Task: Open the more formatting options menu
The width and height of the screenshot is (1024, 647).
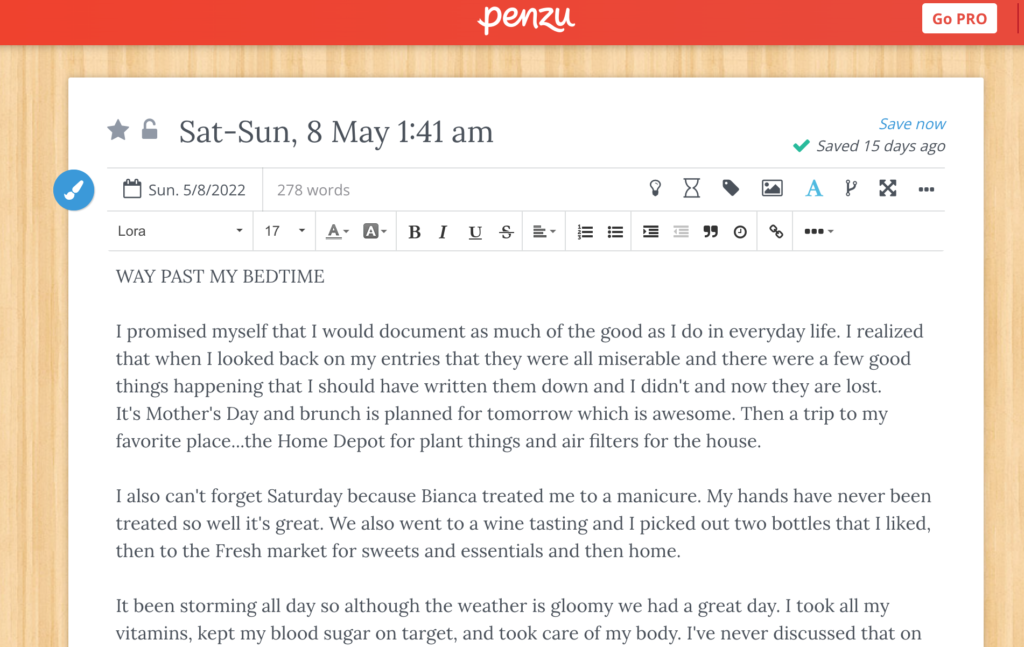Action: click(818, 231)
